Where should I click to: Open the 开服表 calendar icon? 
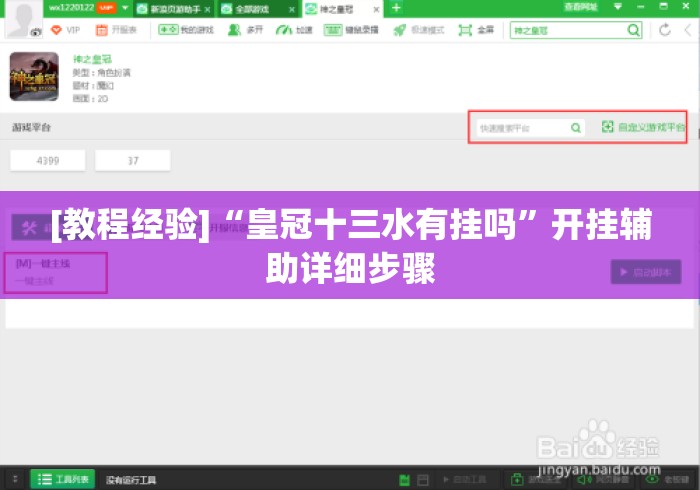pos(102,30)
